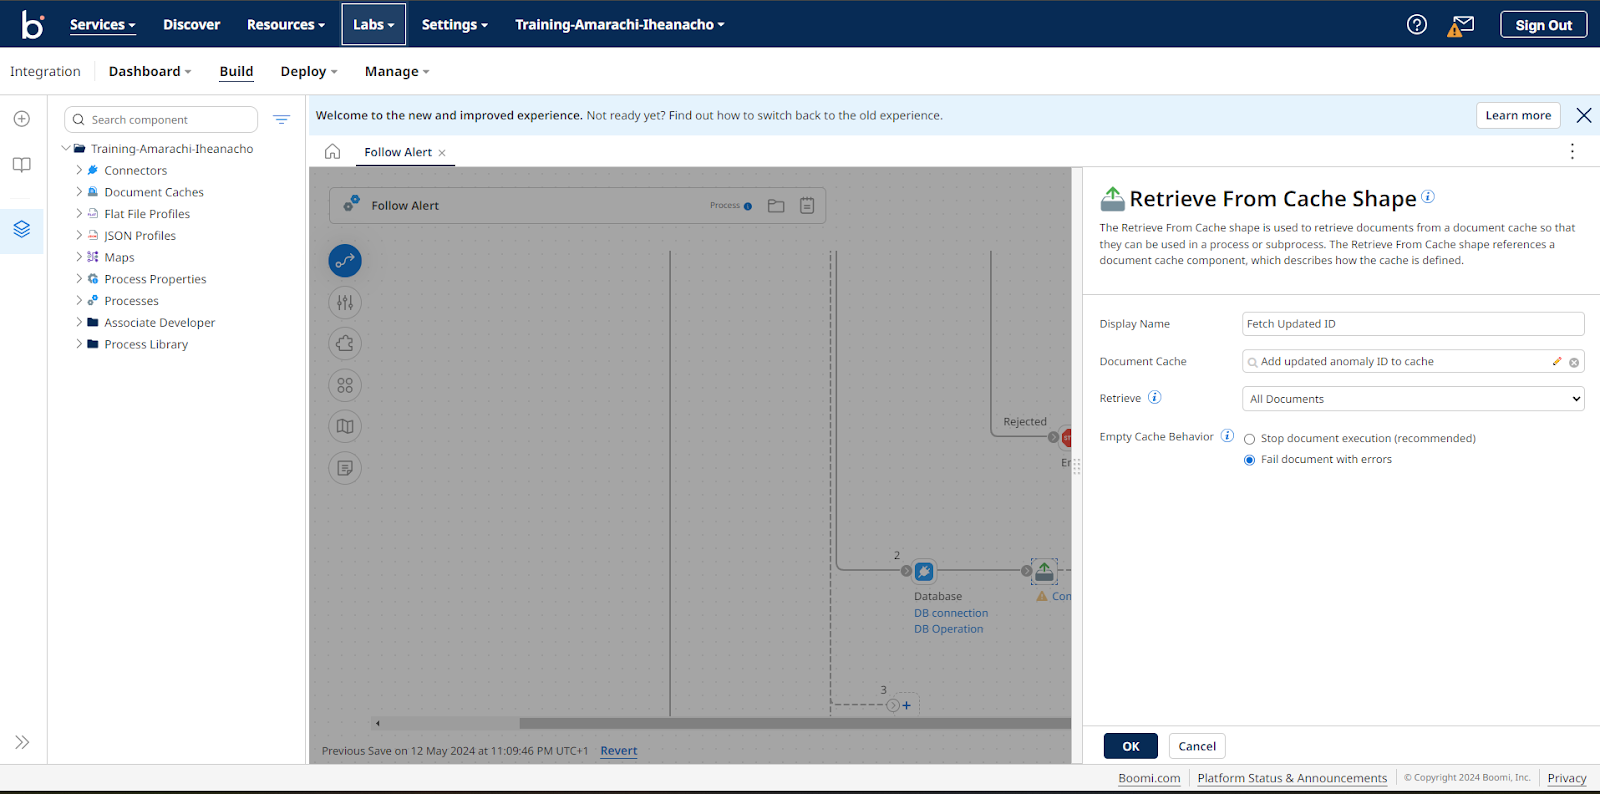1600x794 pixels.
Task: Expand the Flat File Profiles folder
Action: pos(79,214)
